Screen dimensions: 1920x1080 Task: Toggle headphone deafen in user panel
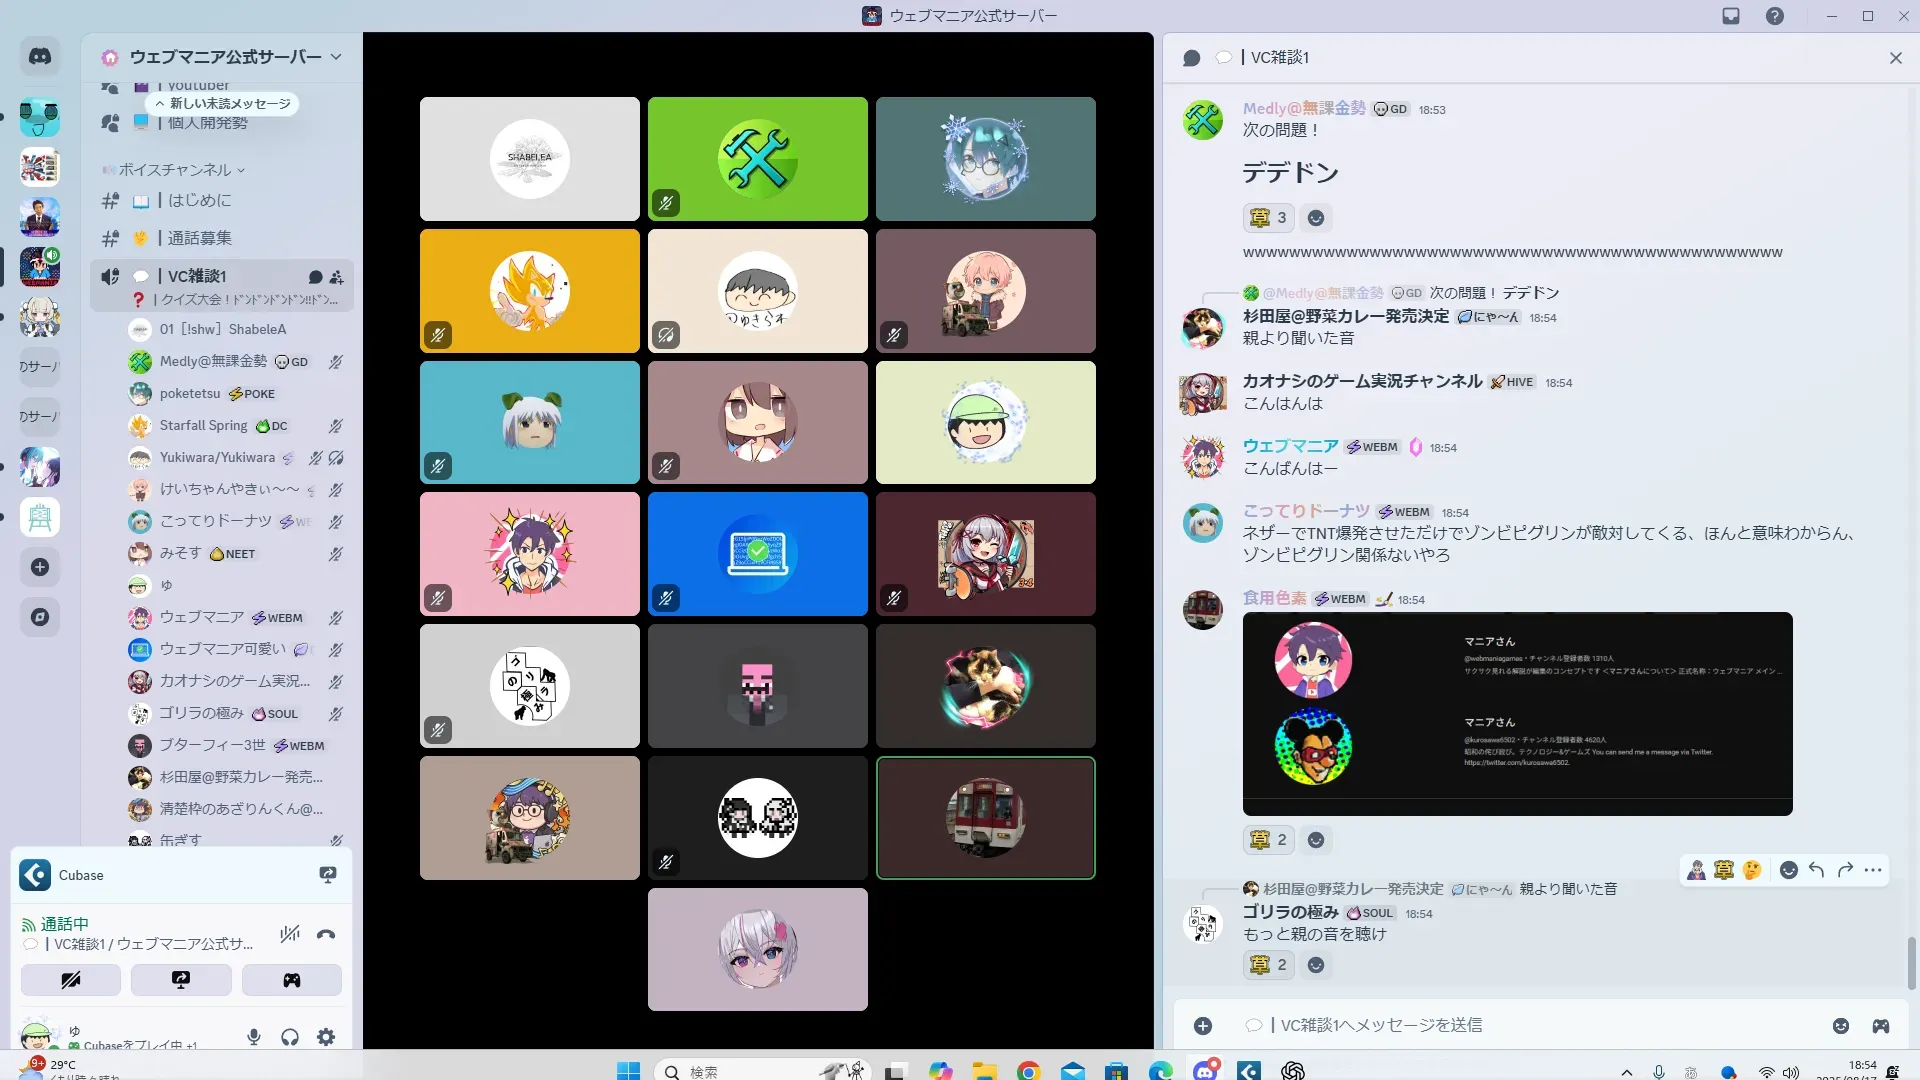(290, 1037)
